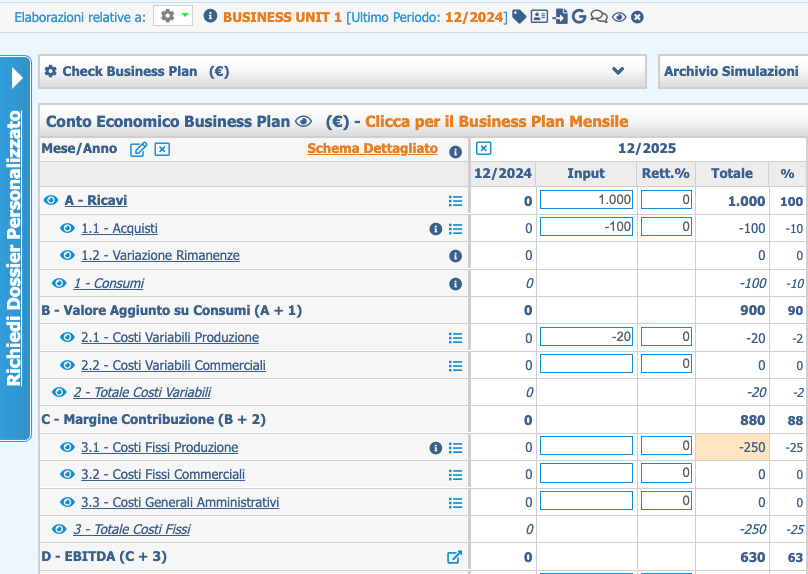Screen dimensions: 808x574
Task: Toggle eye icon for 2.1 - Costi Variabili Produzione
Action: 67,337
